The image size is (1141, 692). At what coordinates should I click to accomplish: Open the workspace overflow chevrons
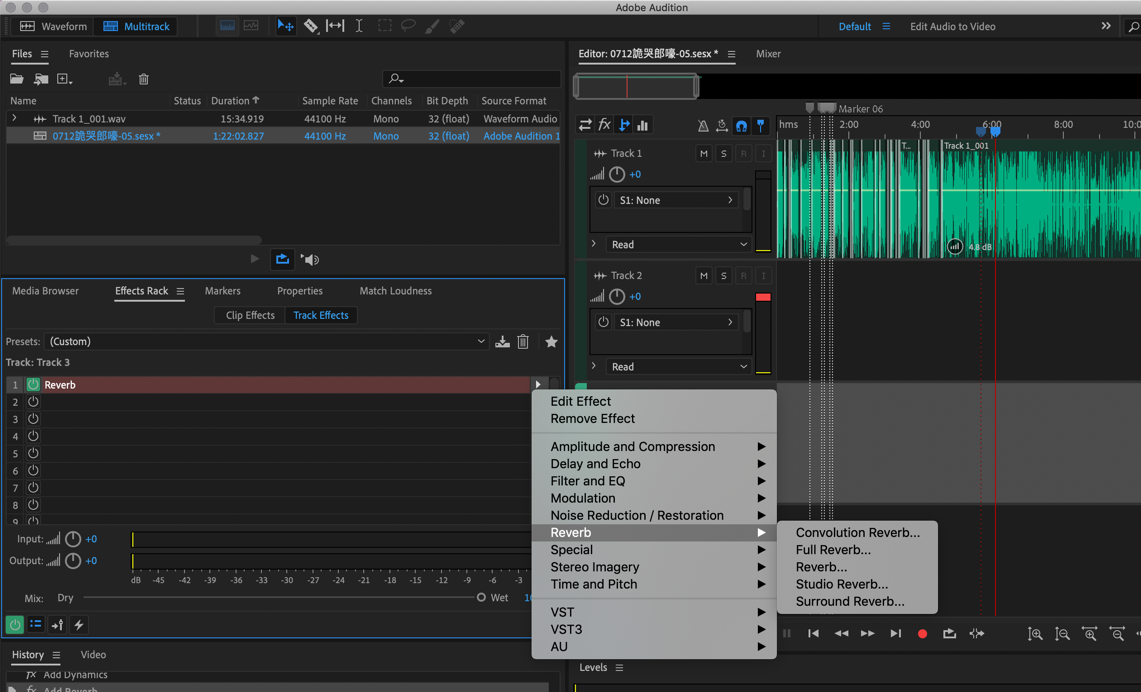coord(1105,26)
